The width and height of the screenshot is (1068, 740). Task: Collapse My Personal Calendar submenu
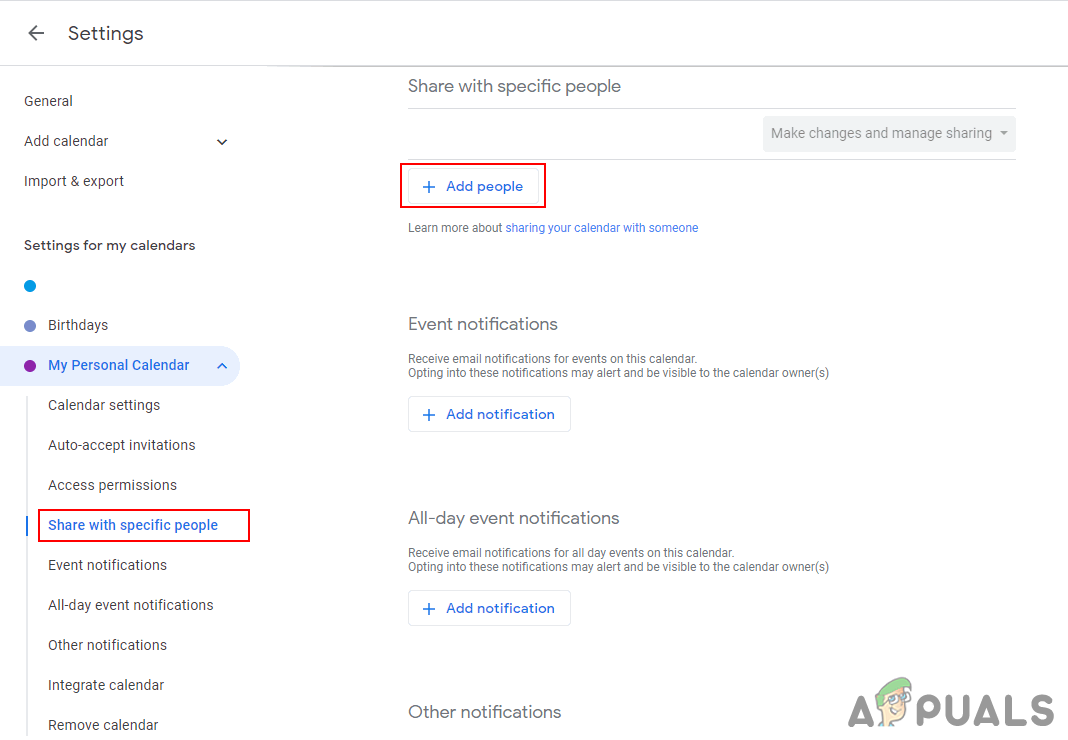click(x=222, y=366)
